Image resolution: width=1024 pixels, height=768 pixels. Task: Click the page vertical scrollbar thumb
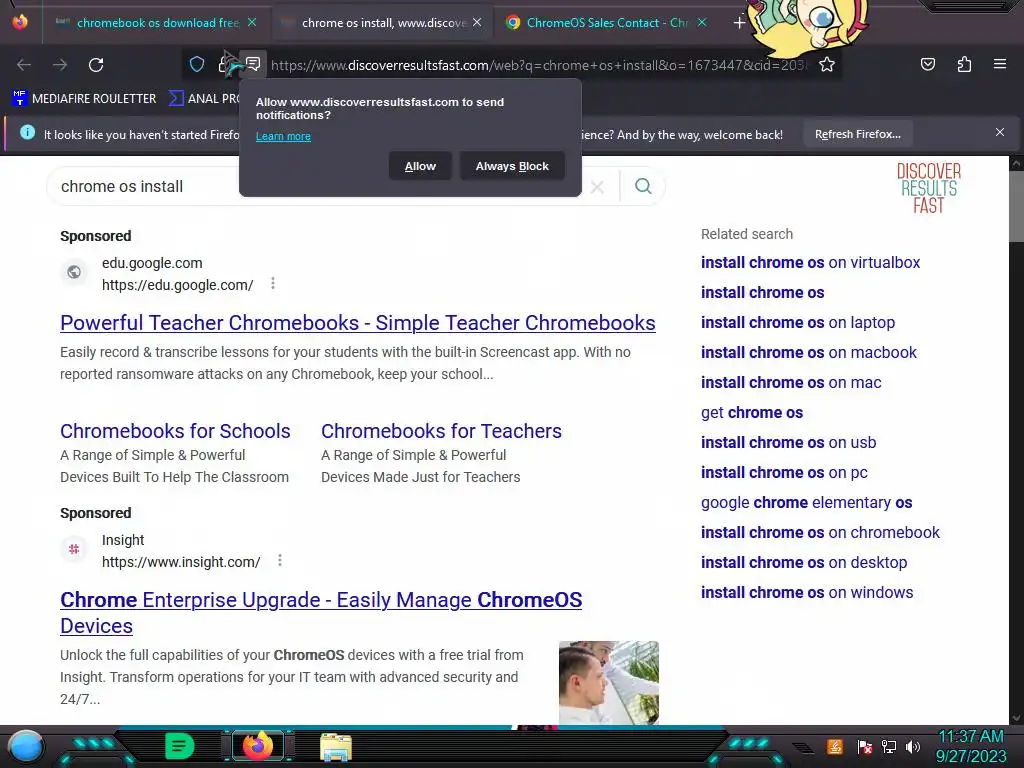(1017, 206)
